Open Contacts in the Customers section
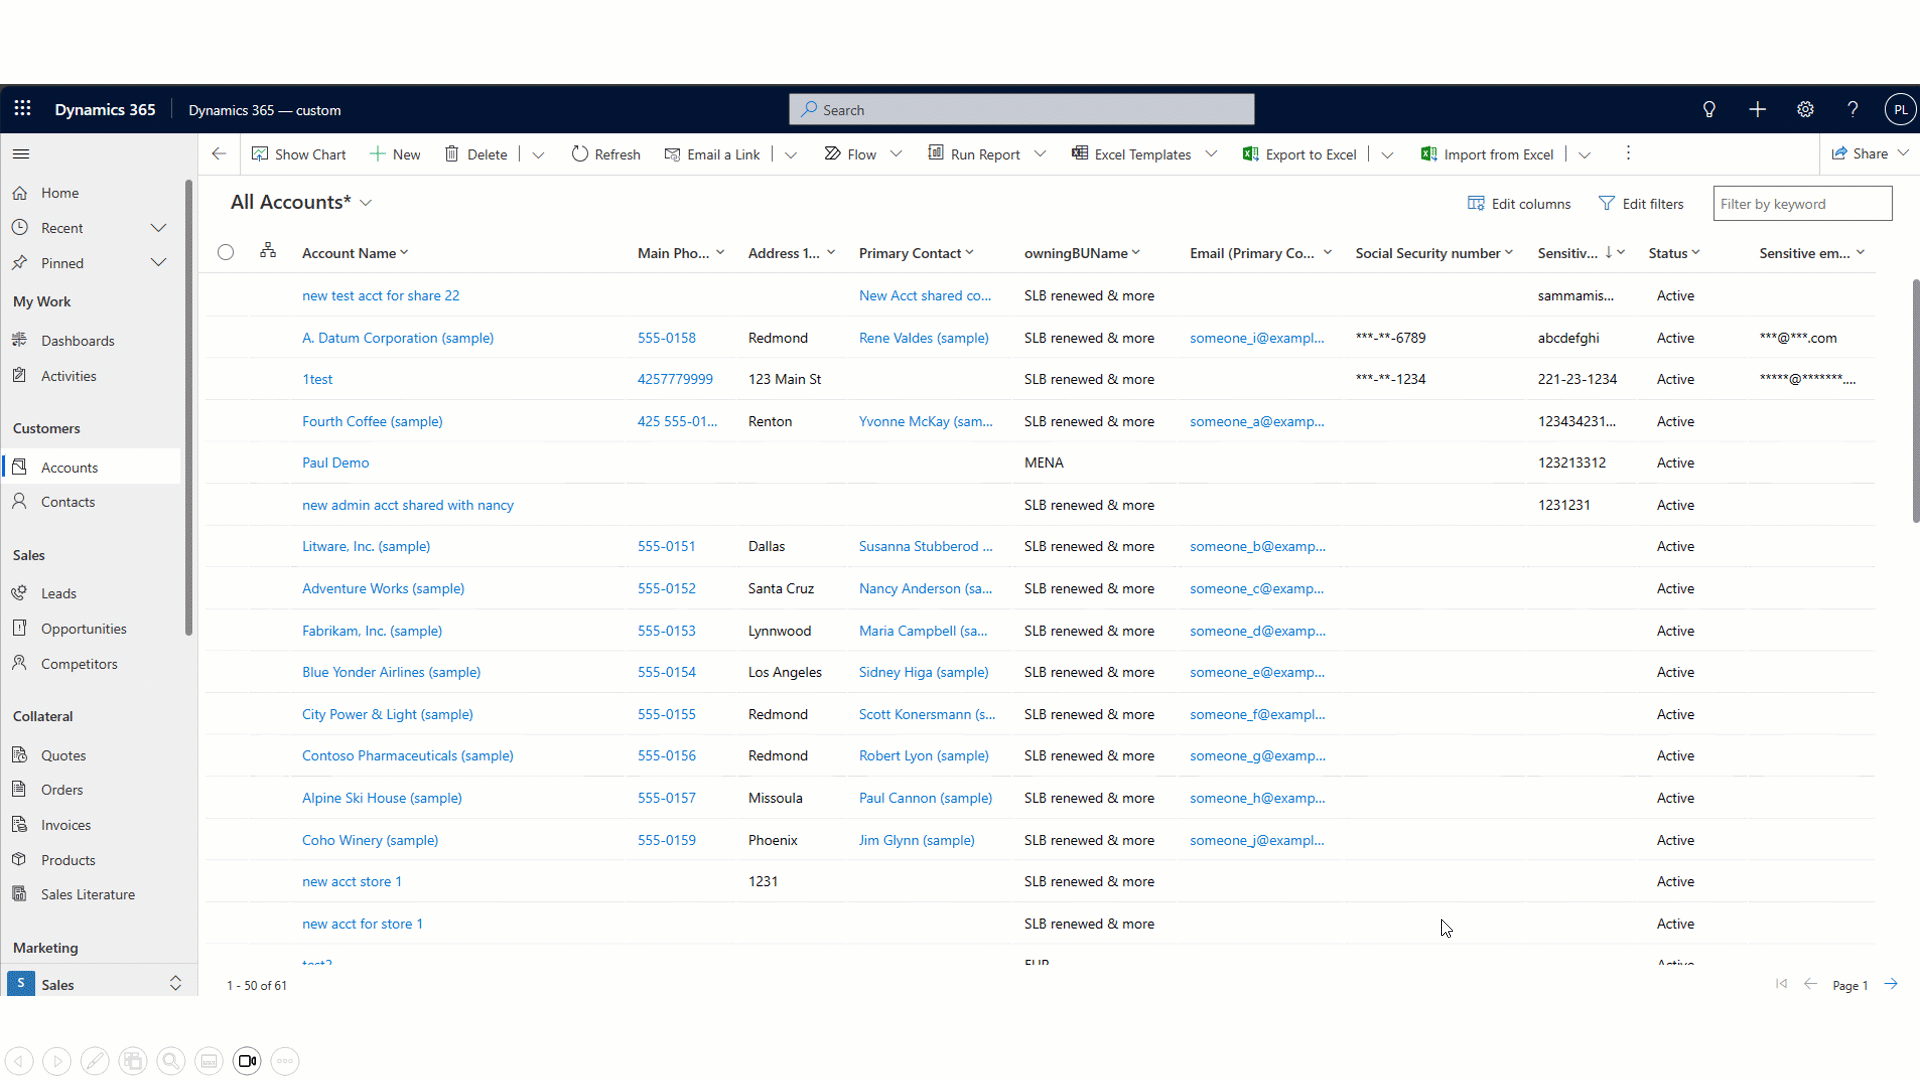 68,502
